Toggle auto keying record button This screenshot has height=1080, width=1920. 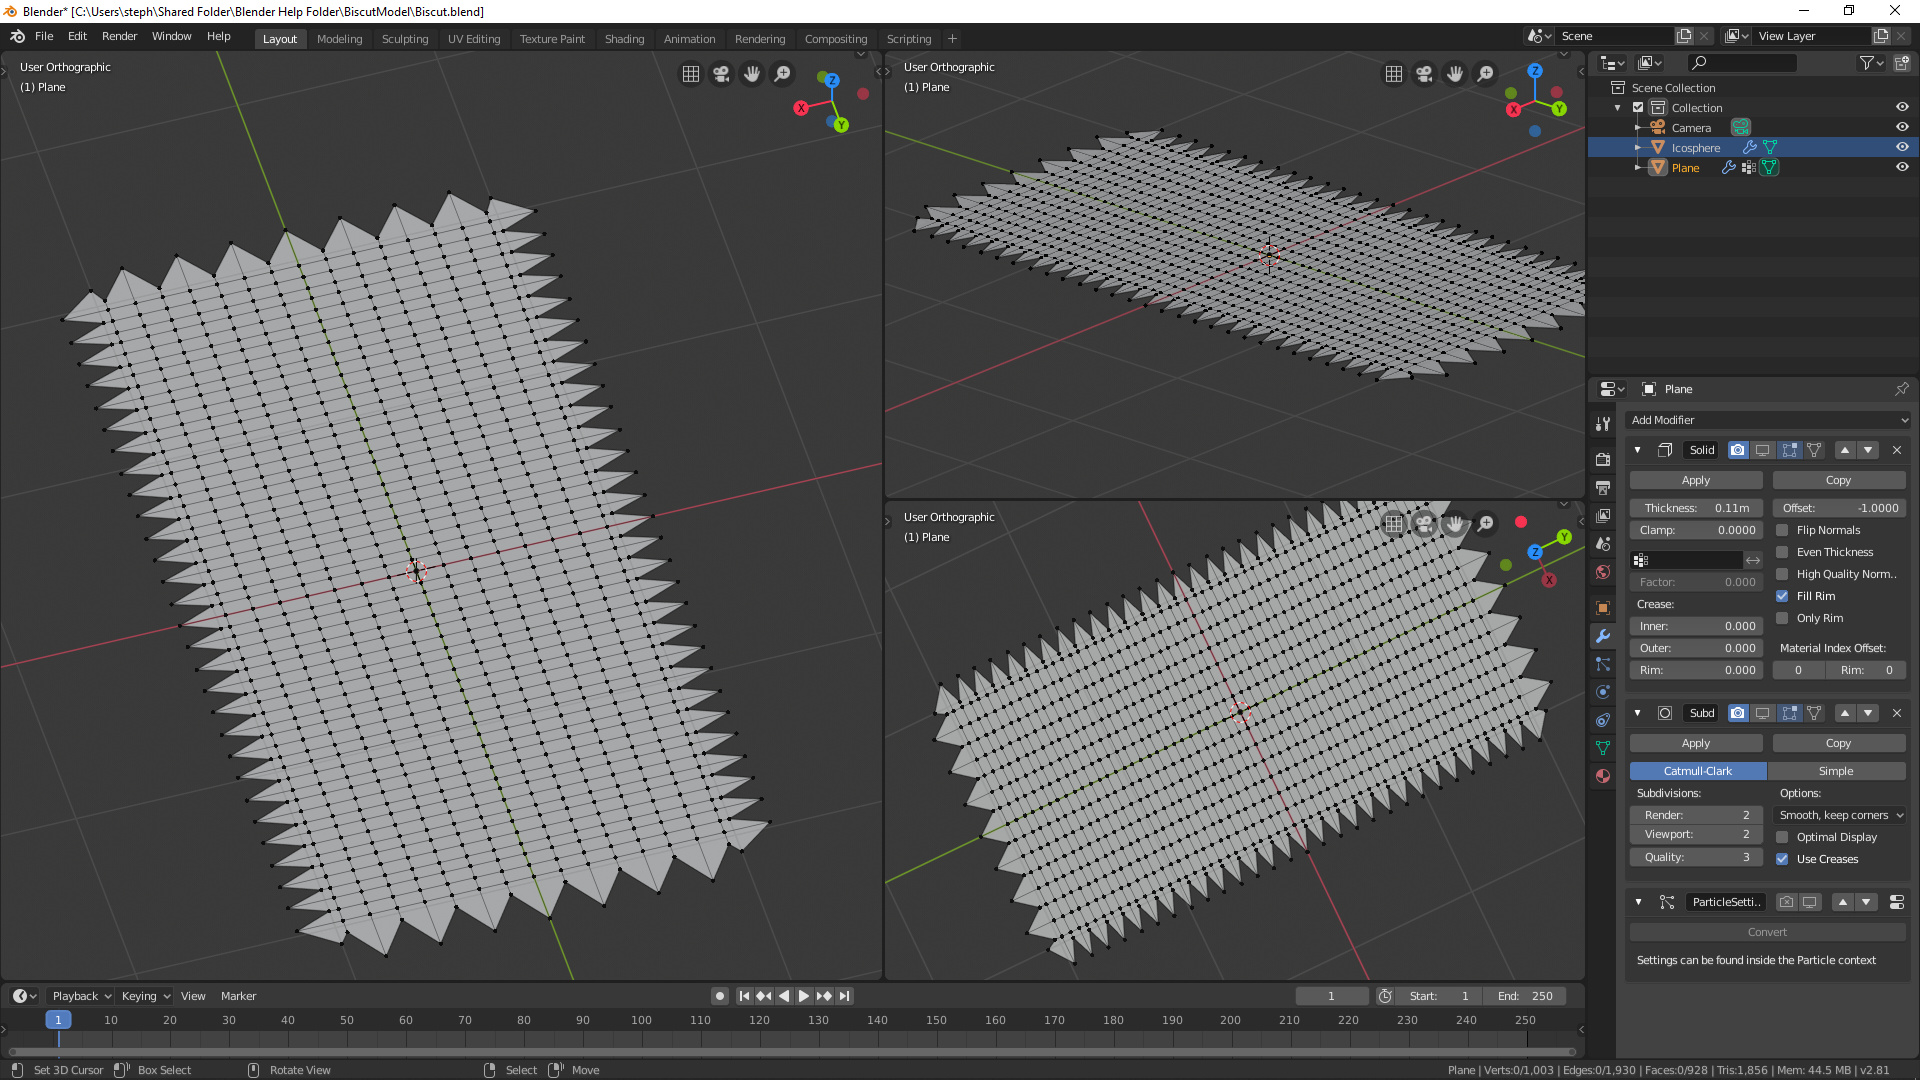(x=719, y=996)
